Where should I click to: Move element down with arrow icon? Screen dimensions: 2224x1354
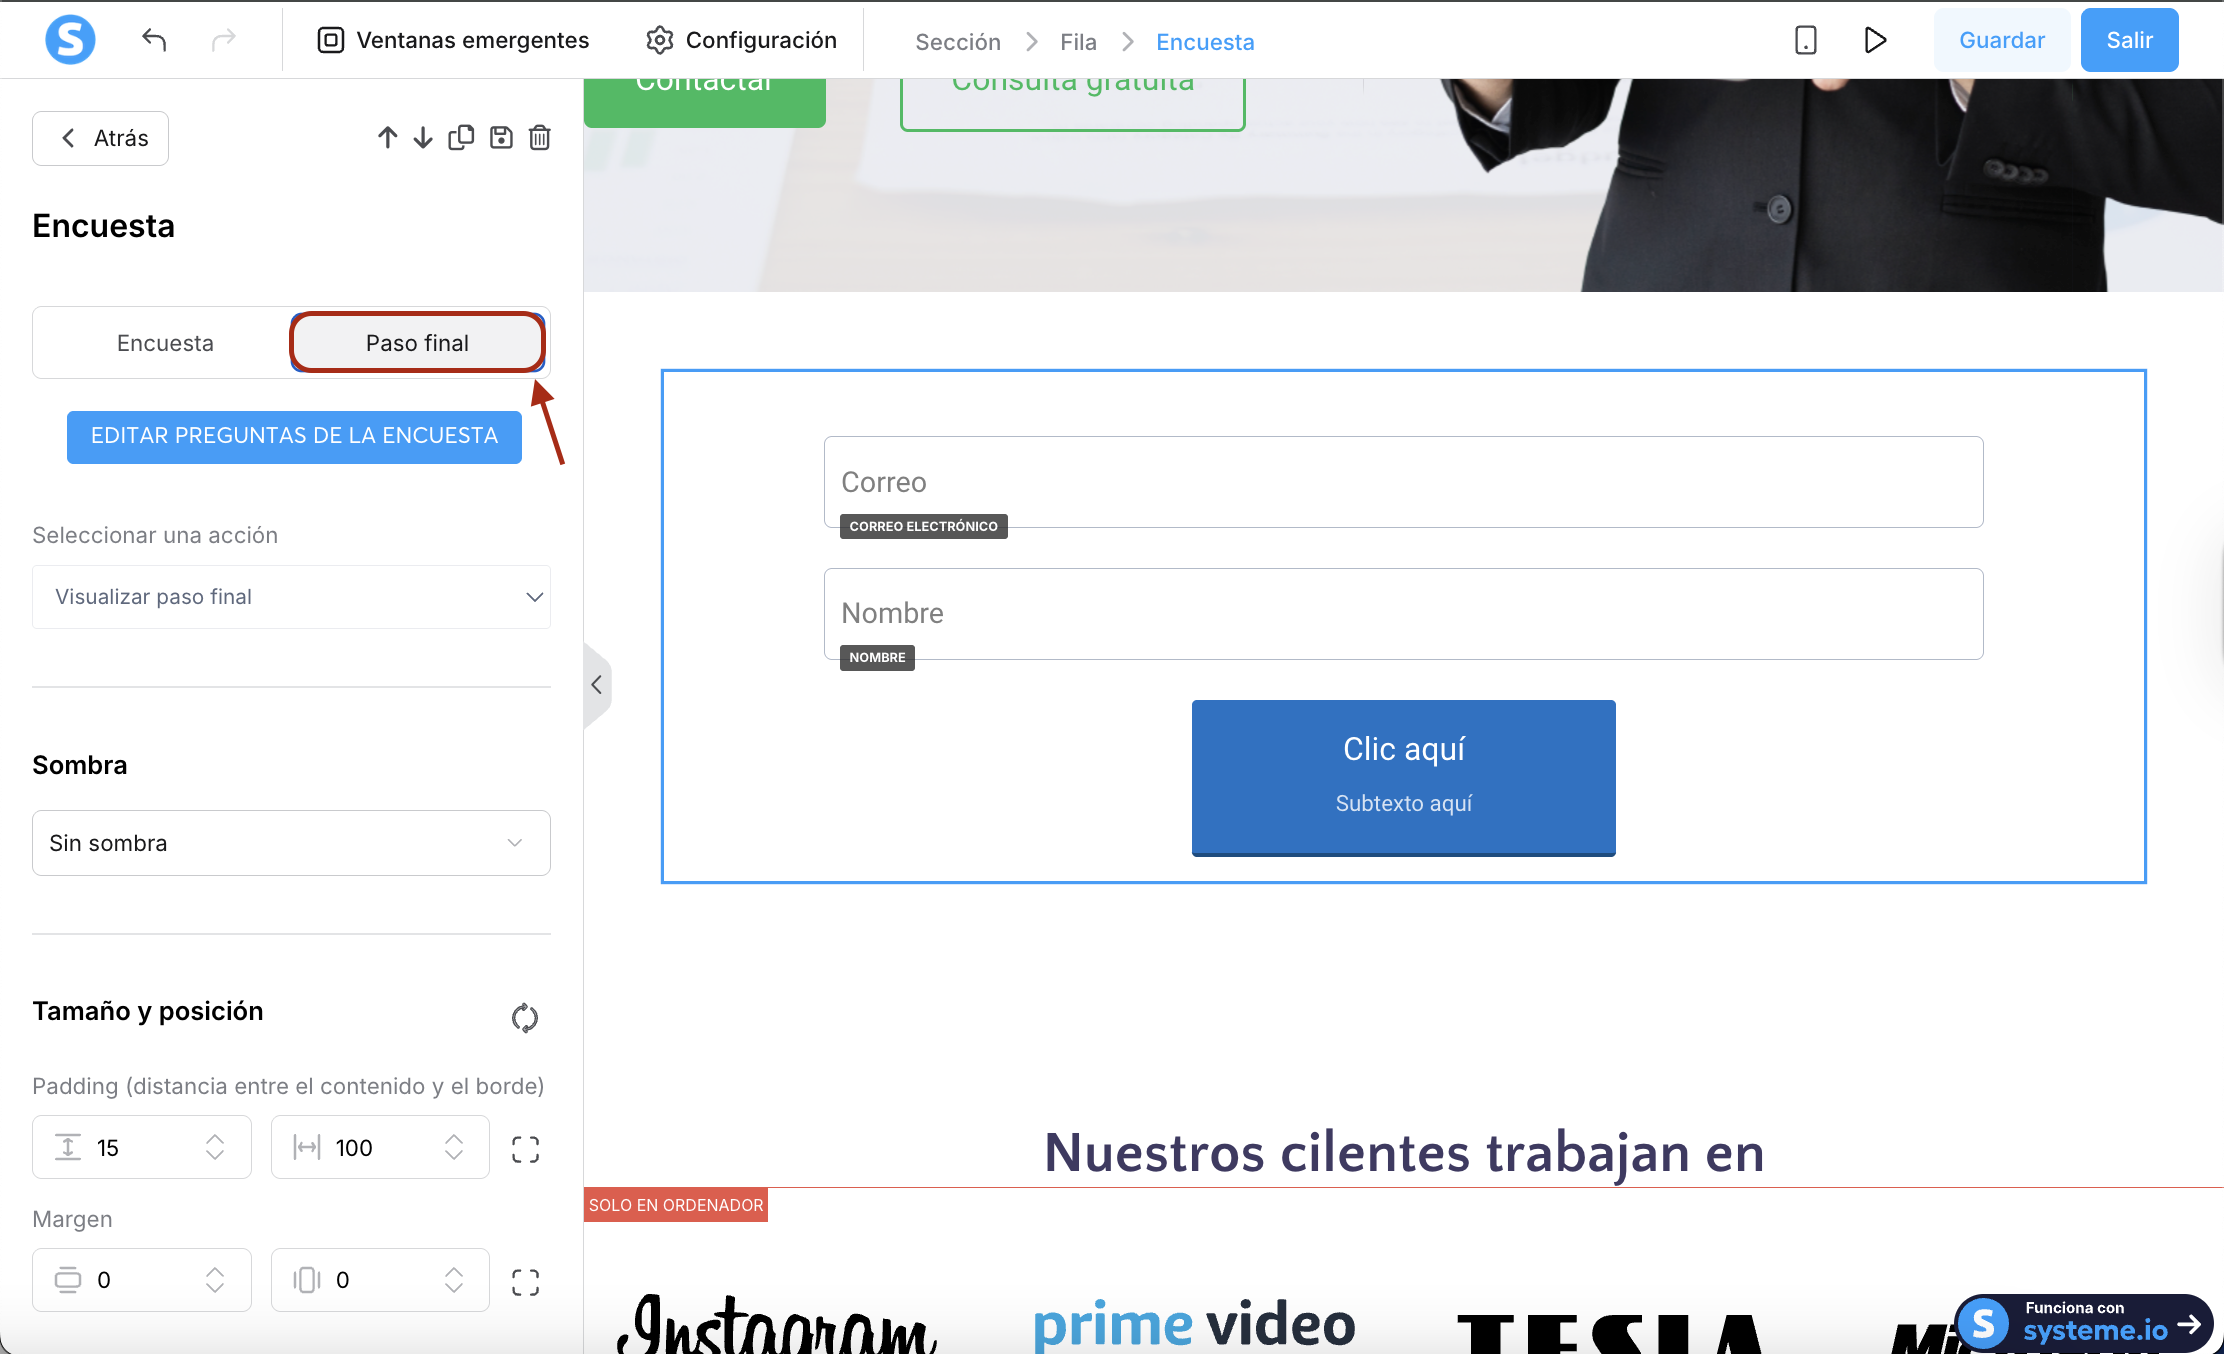tap(423, 138)
